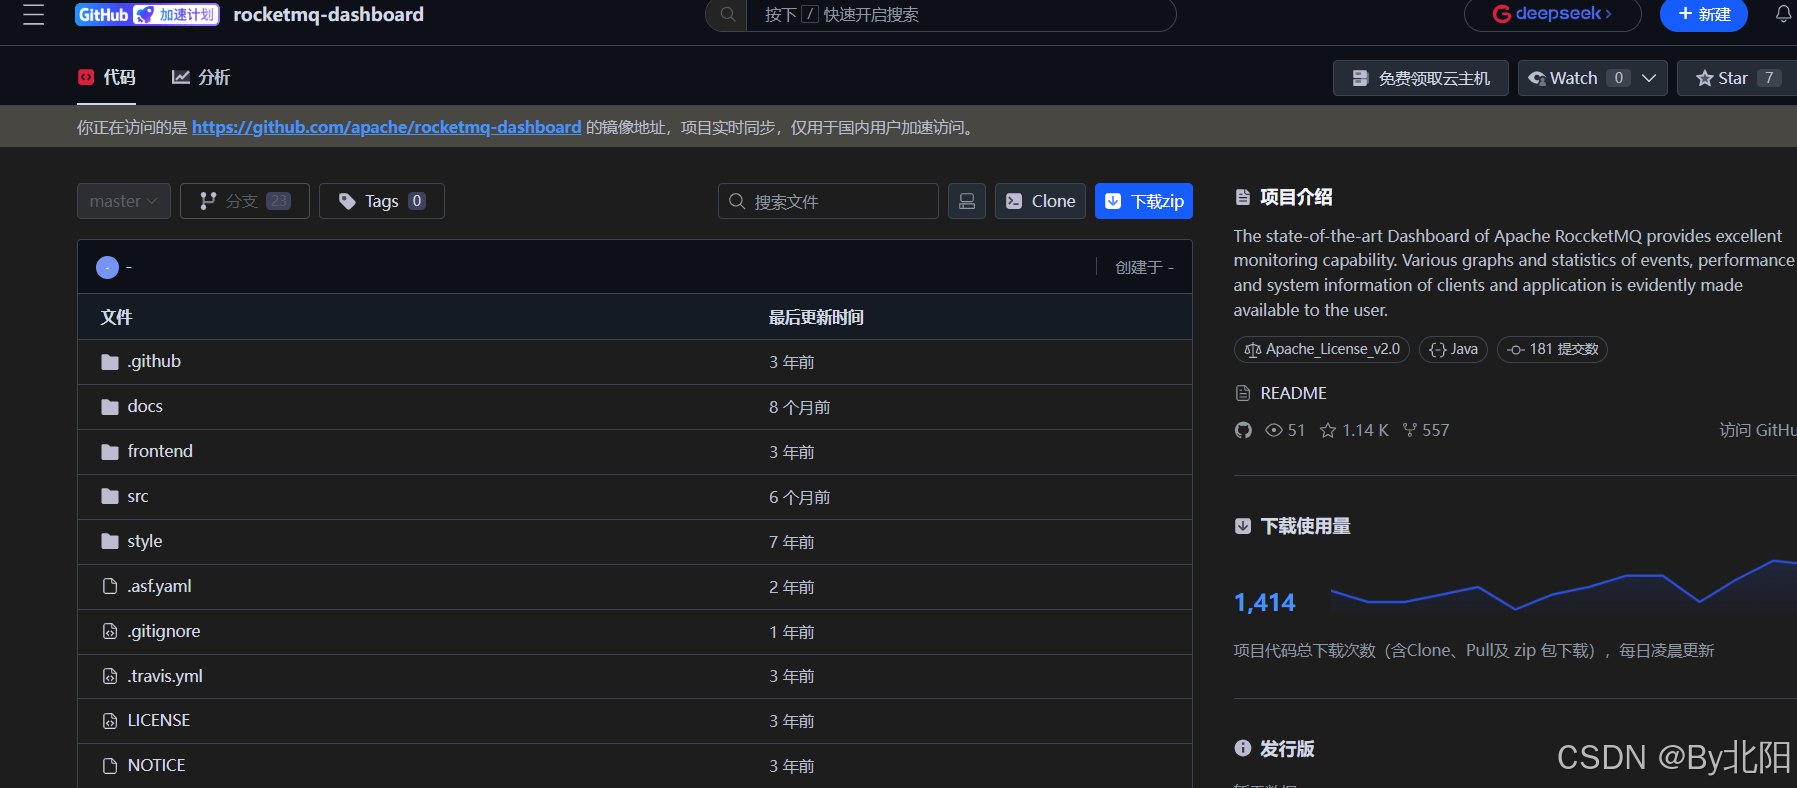Open the .github folder

pyautogui.click(x=154, y=361)
